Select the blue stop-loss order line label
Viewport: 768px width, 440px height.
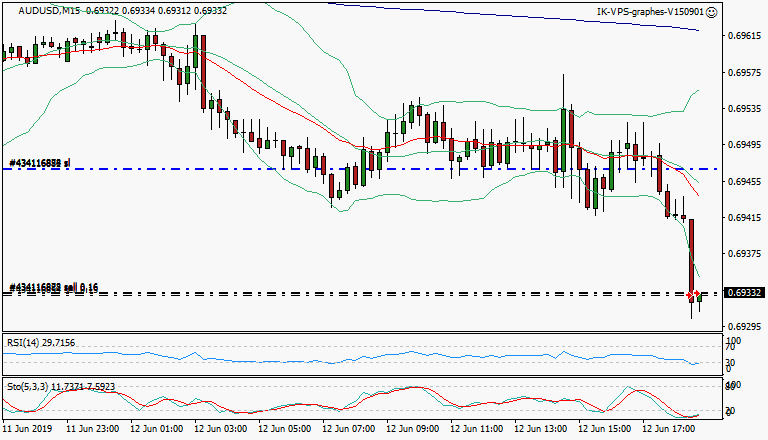coord(40,163)
